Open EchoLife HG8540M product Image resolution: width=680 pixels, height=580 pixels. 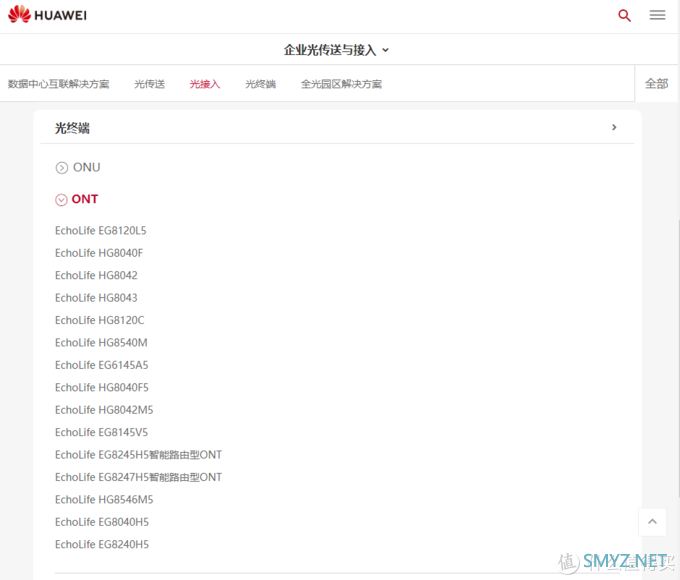coord(101,343)
